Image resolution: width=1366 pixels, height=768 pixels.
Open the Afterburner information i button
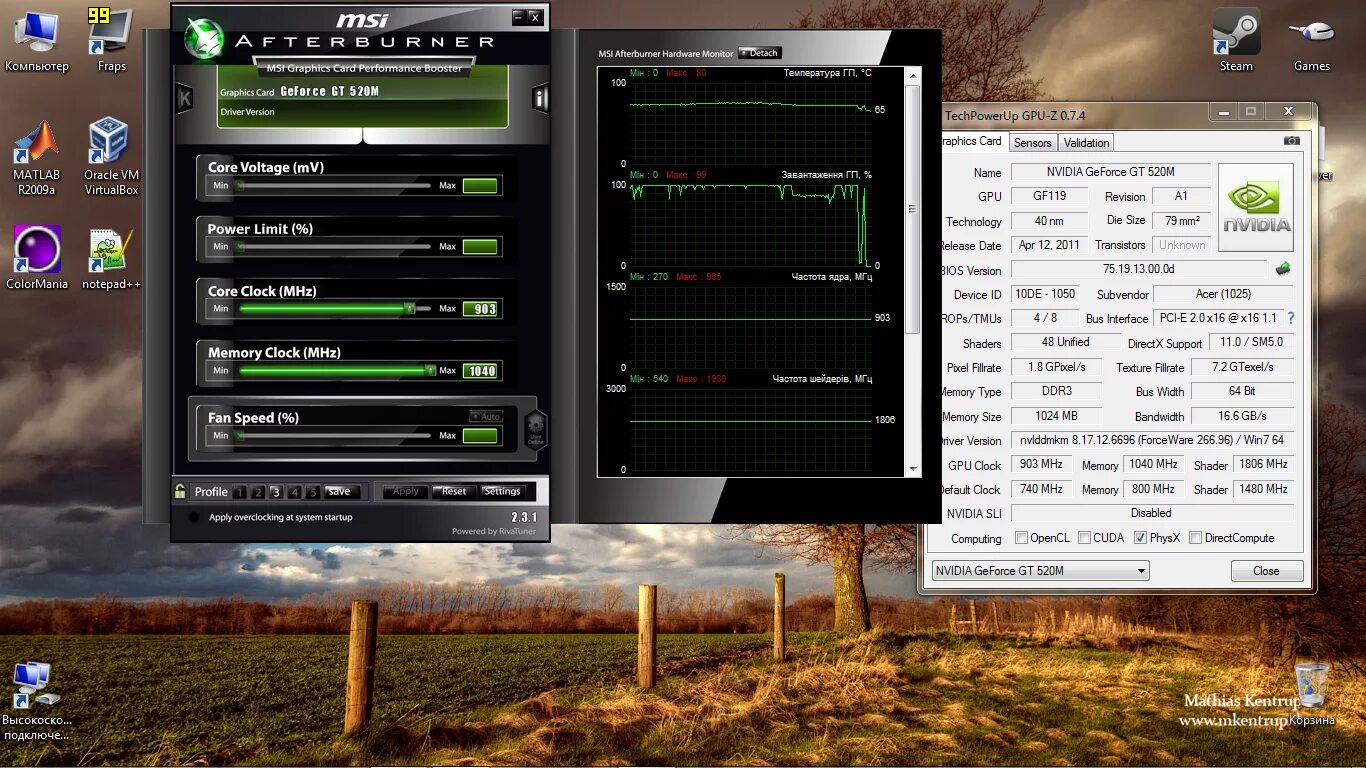[541, 98]
